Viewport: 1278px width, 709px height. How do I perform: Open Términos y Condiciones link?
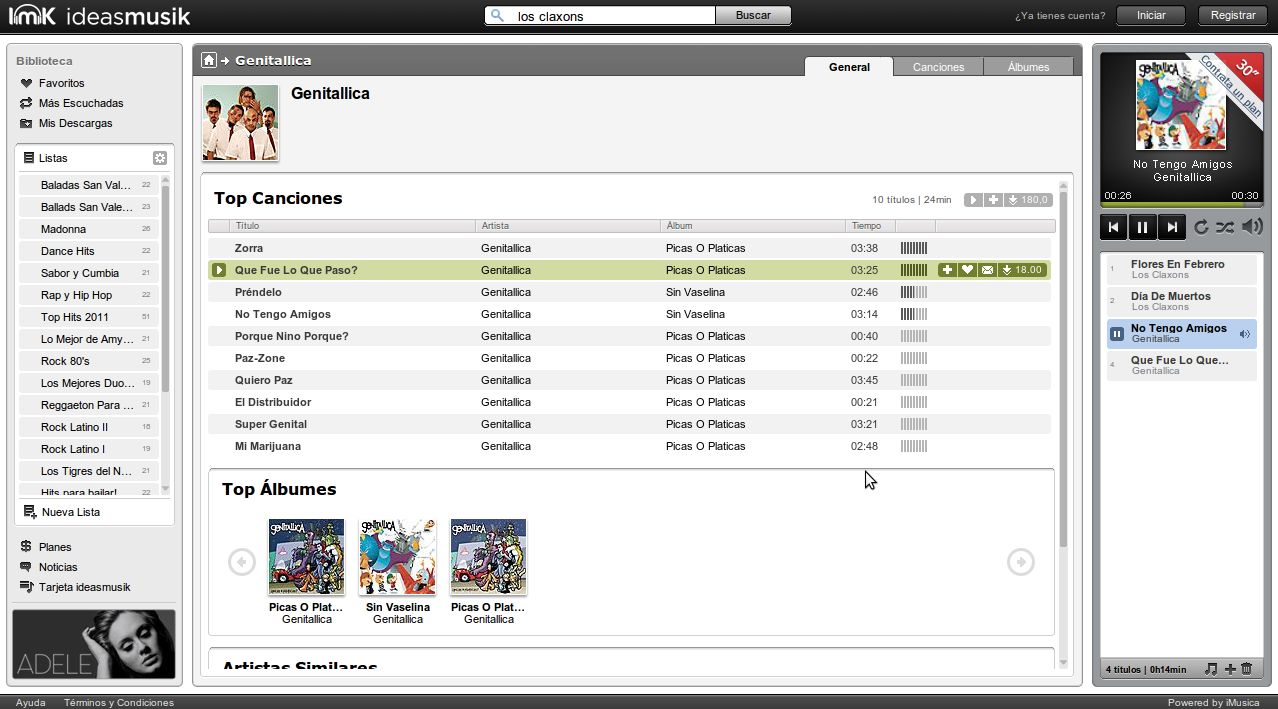(x=119, y=702)
